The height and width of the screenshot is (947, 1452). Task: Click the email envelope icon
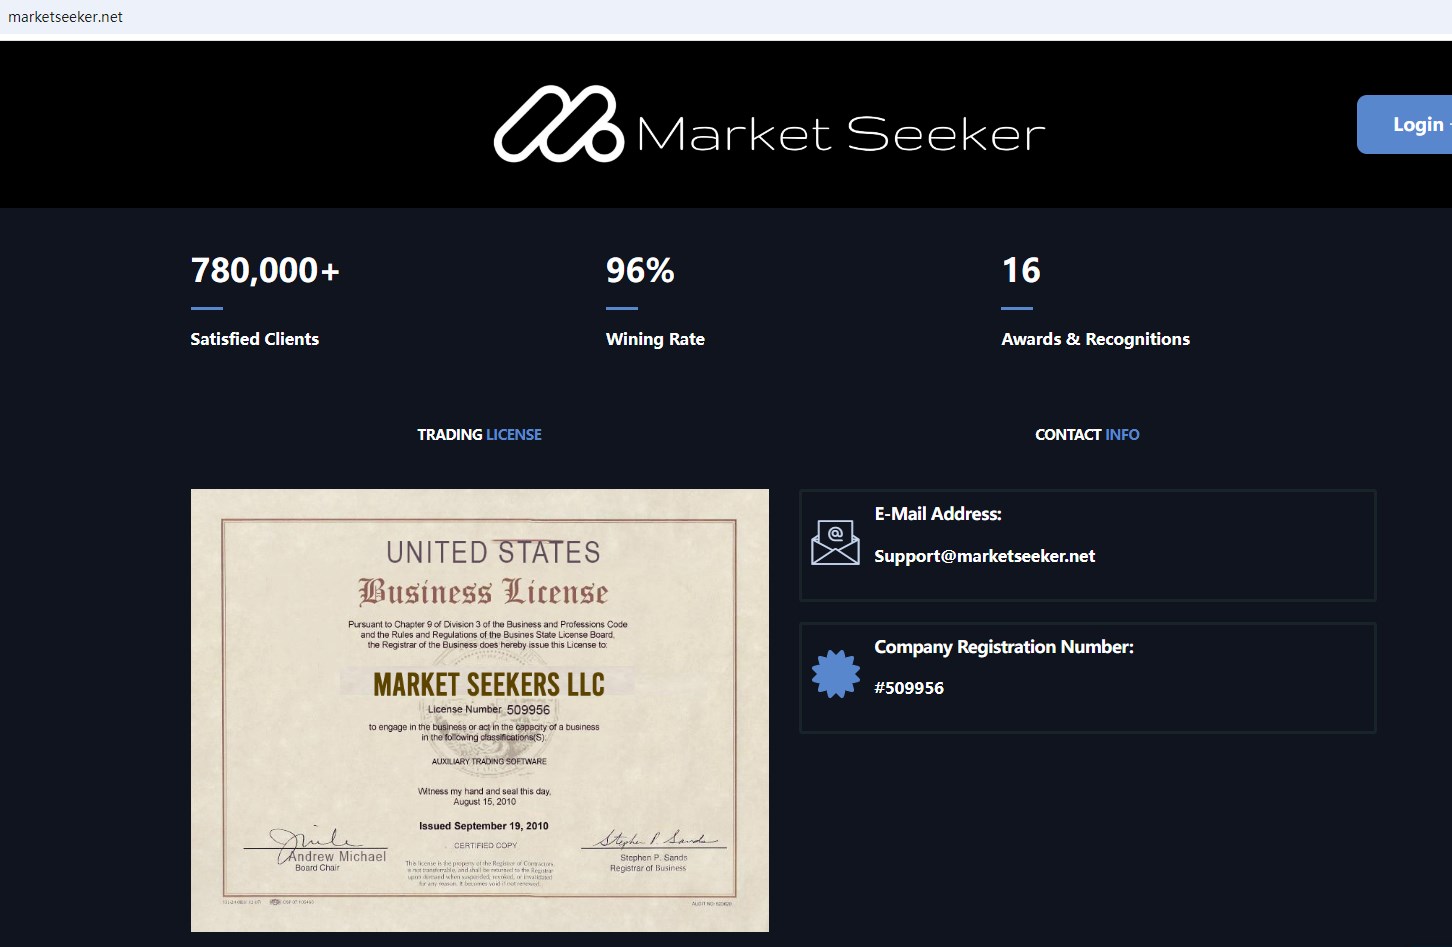click(x=835, y=543)
